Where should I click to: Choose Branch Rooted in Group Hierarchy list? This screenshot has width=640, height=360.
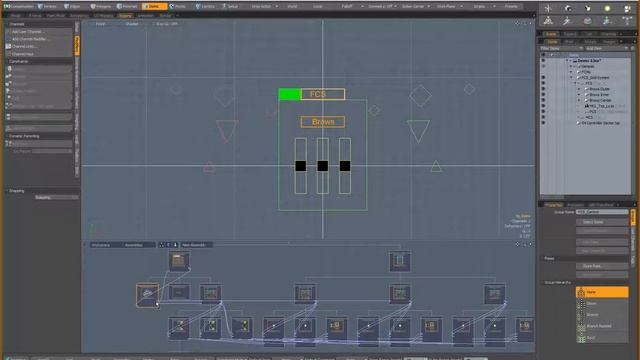tap(602, 326)
